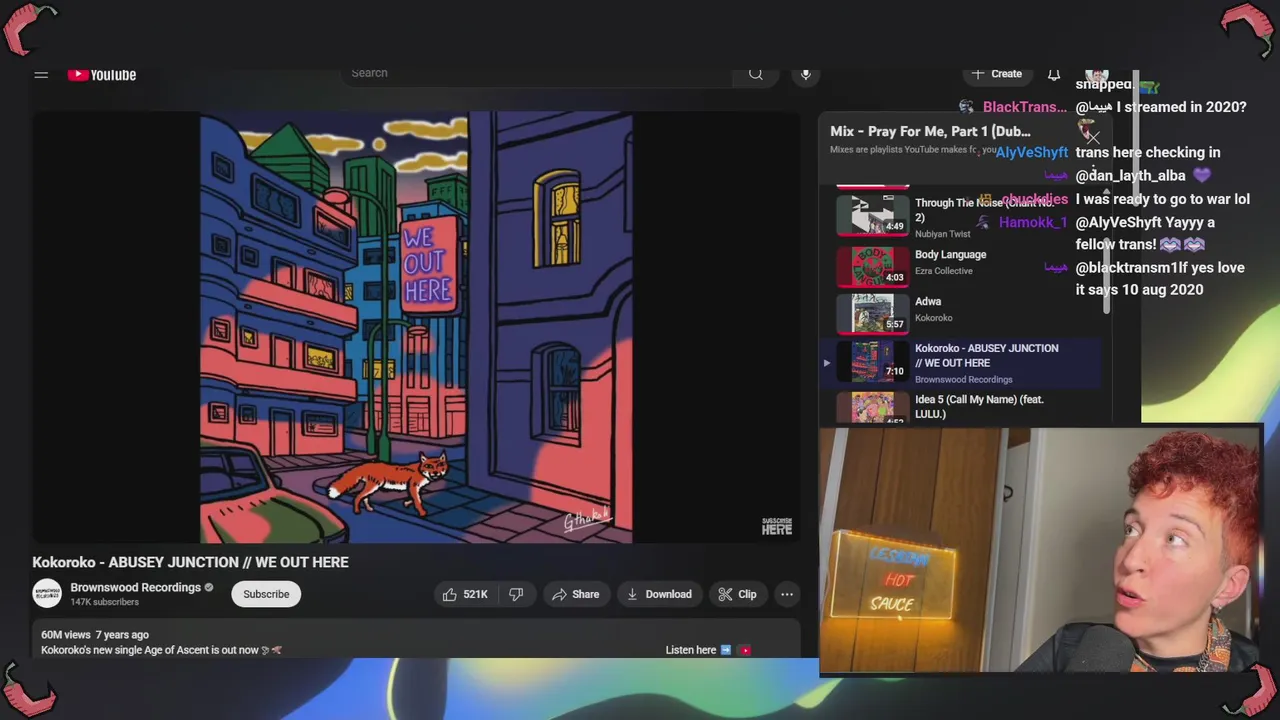Click the SUBSCRIBE HERE video watermark button

click(x=777, y=526)
